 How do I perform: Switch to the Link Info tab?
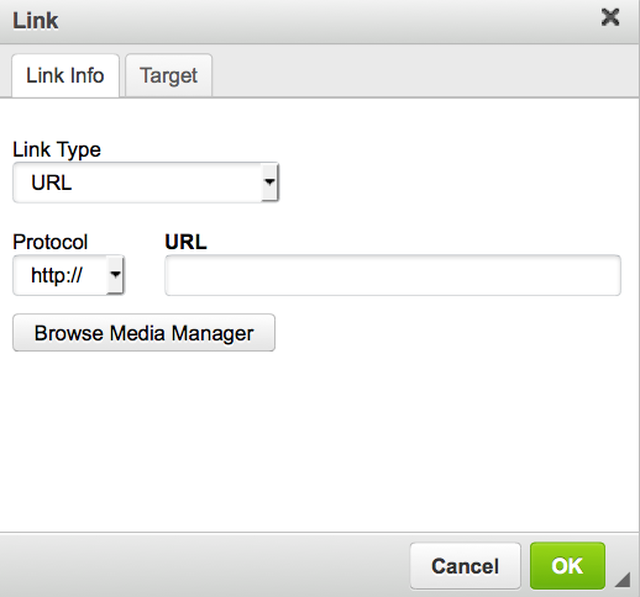(x=65, y=76)
